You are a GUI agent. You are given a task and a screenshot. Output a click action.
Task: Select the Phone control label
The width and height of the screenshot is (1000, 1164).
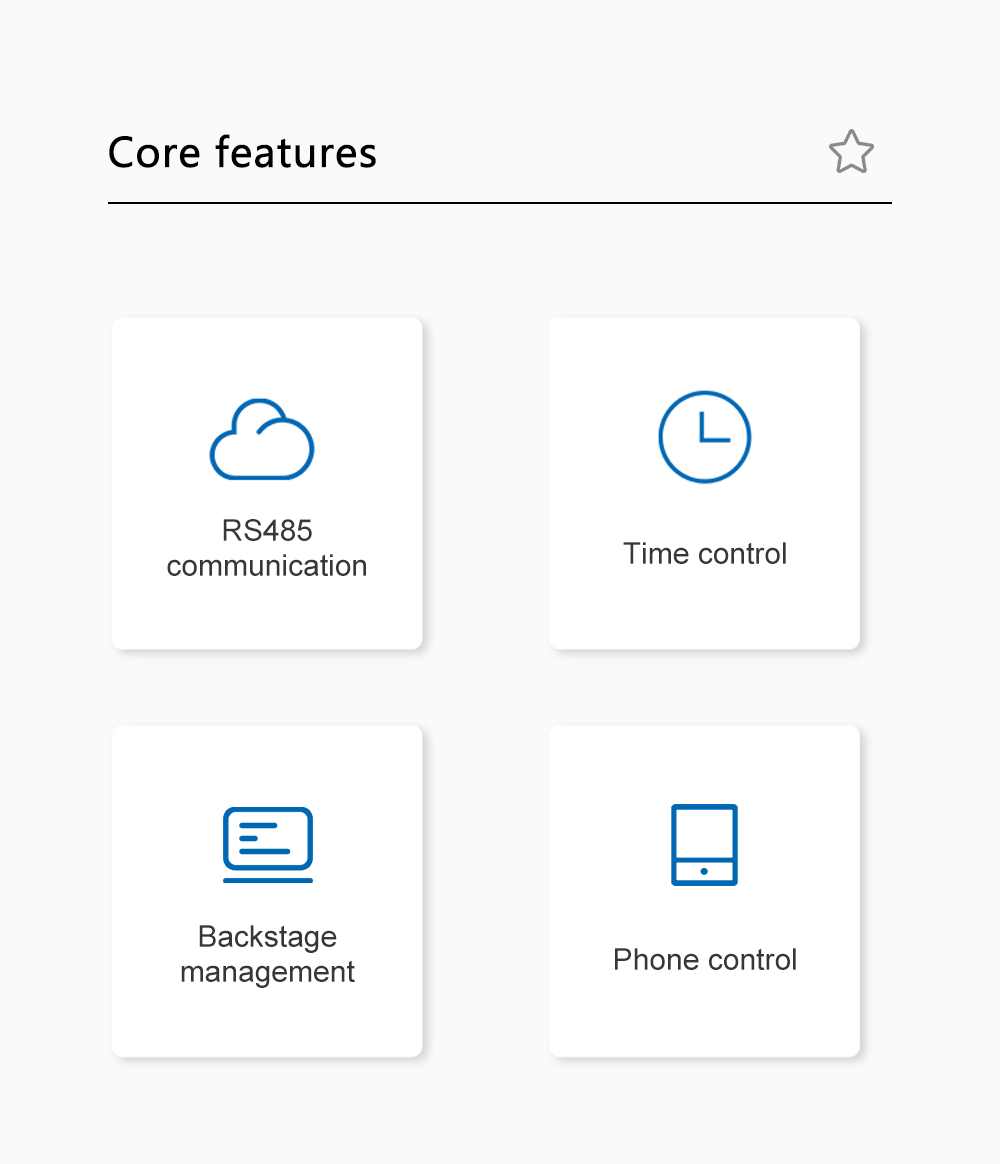click(x=705, y=960)
